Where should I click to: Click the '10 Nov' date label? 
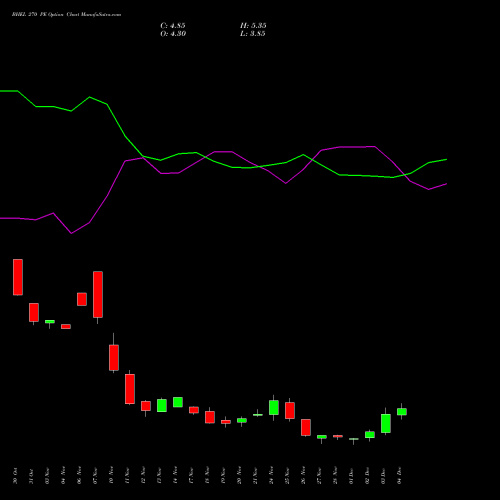pyautogui.click(x=111, y=476)
